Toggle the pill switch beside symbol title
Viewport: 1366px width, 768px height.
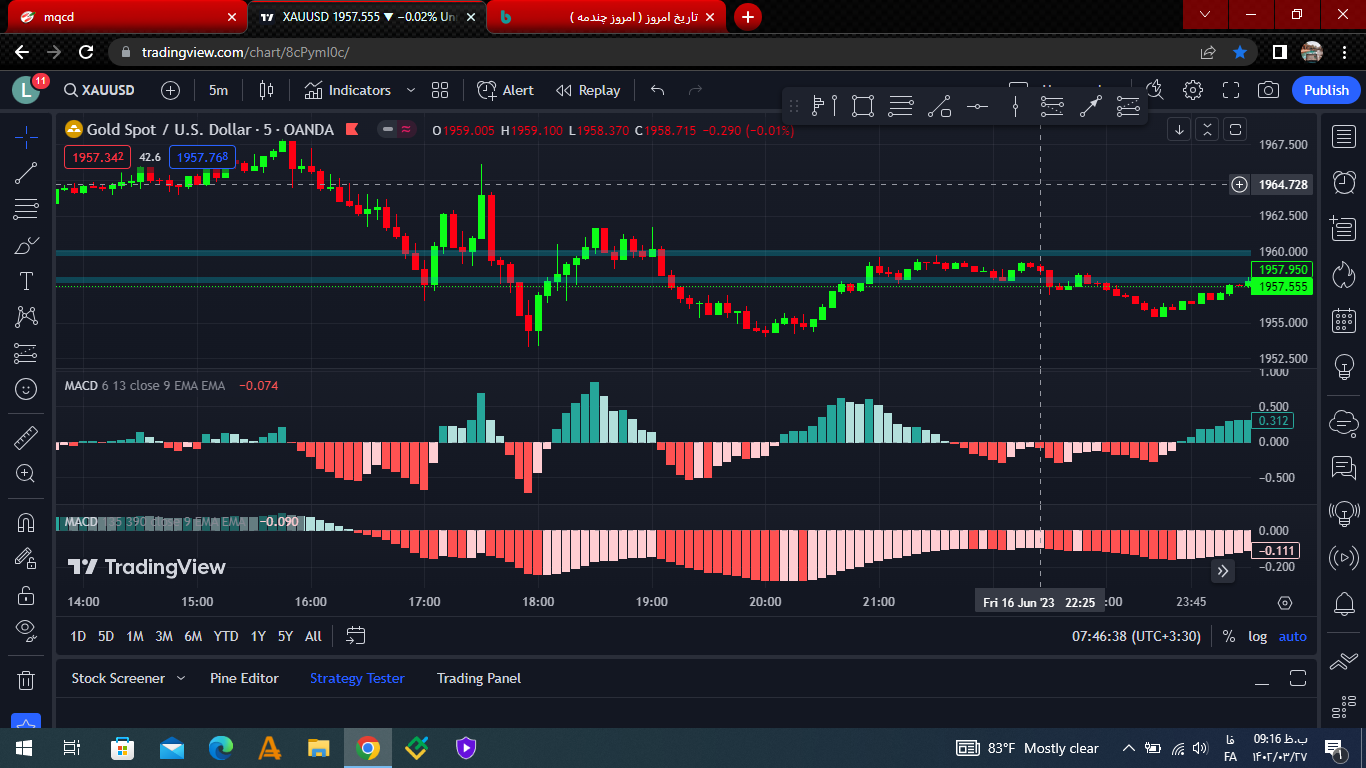pyautogui.click(x=397, y=129)
